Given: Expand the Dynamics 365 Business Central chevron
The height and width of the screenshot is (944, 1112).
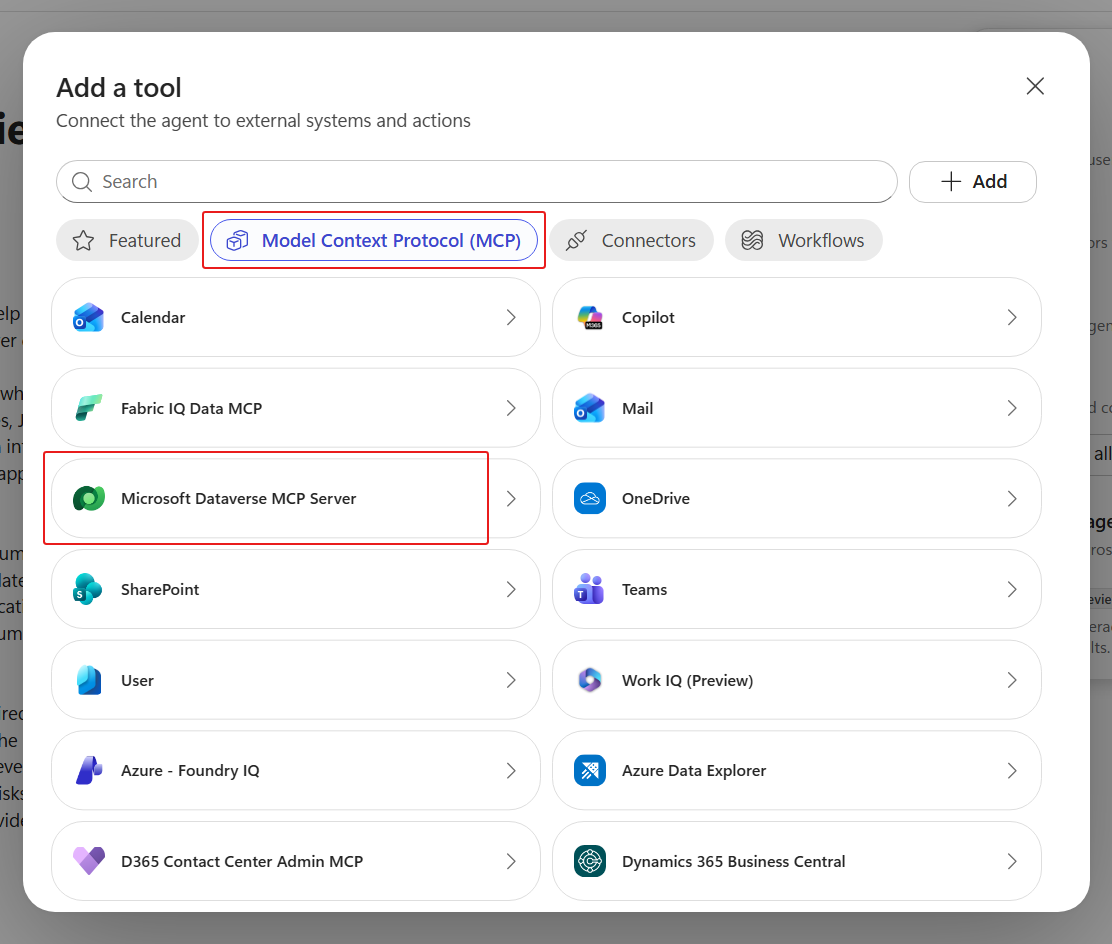Looking at the screenshot, I should click(x=1012, y=861).
